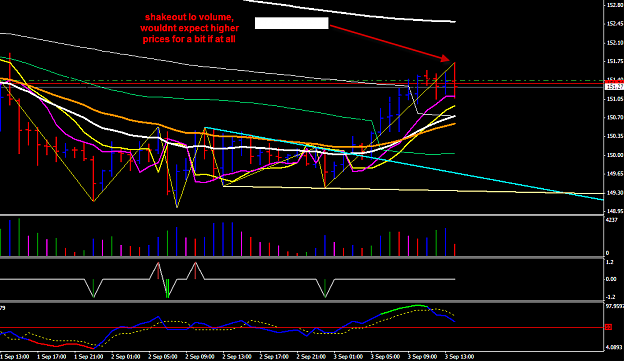
Task: Click the 2 Sep 17:00 time label
Action: 274,356
